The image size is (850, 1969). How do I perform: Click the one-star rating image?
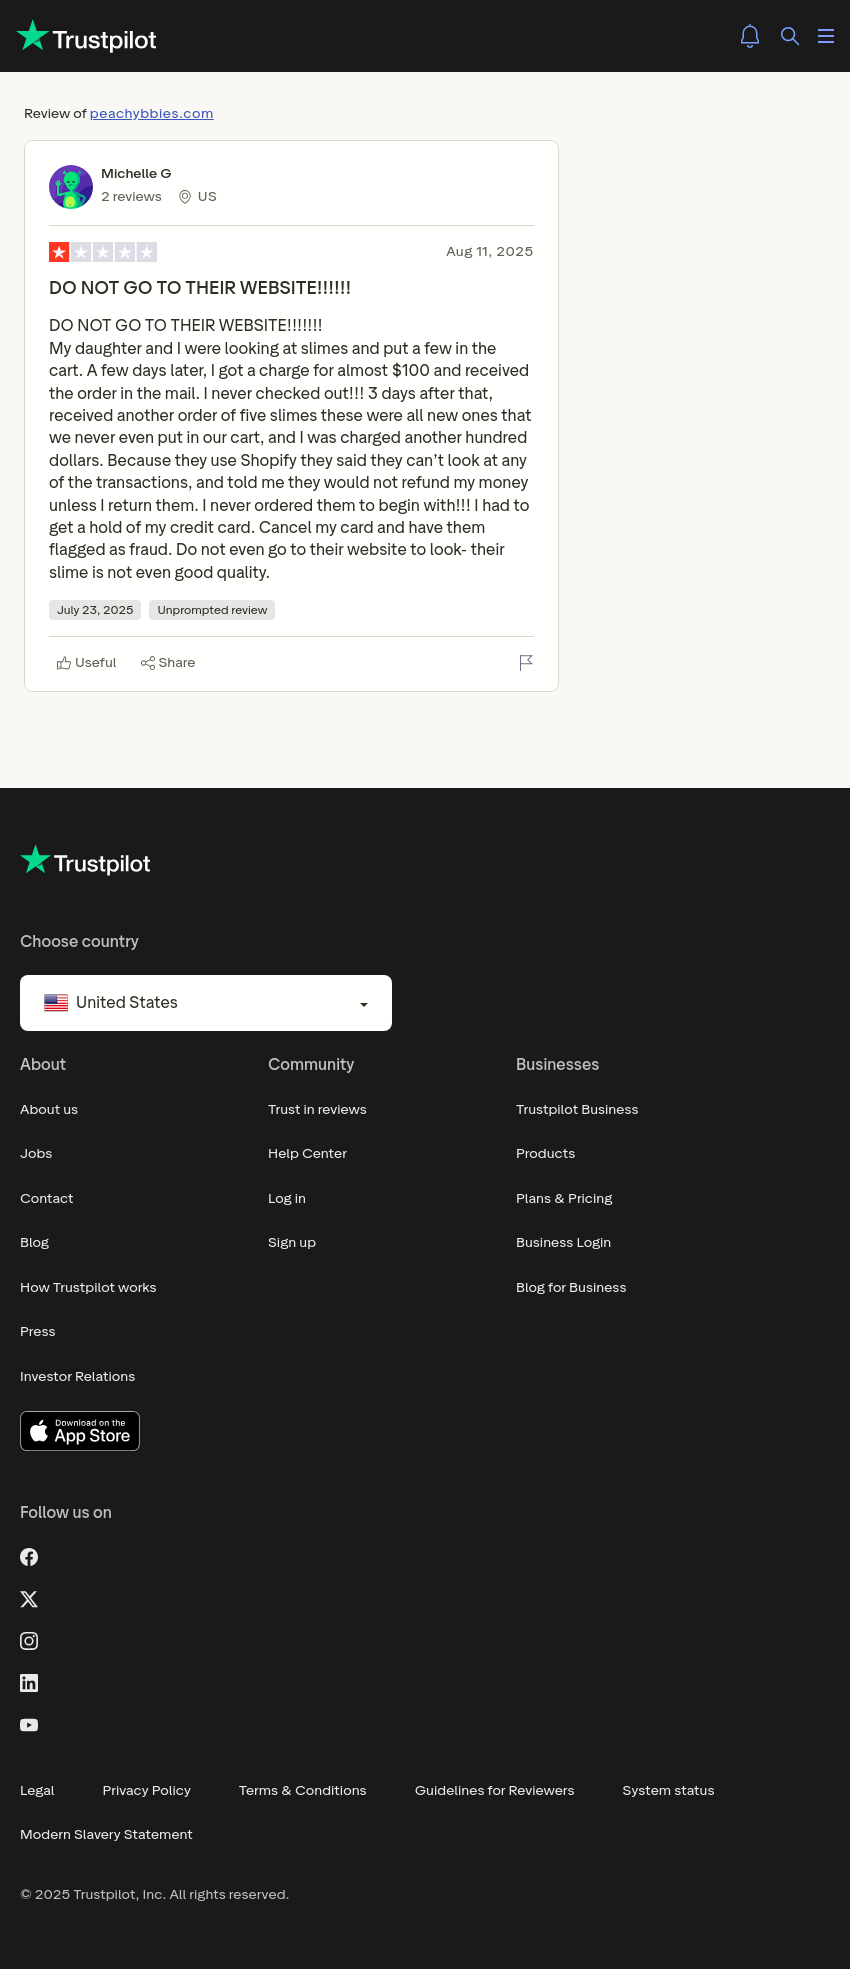point(103,252)
